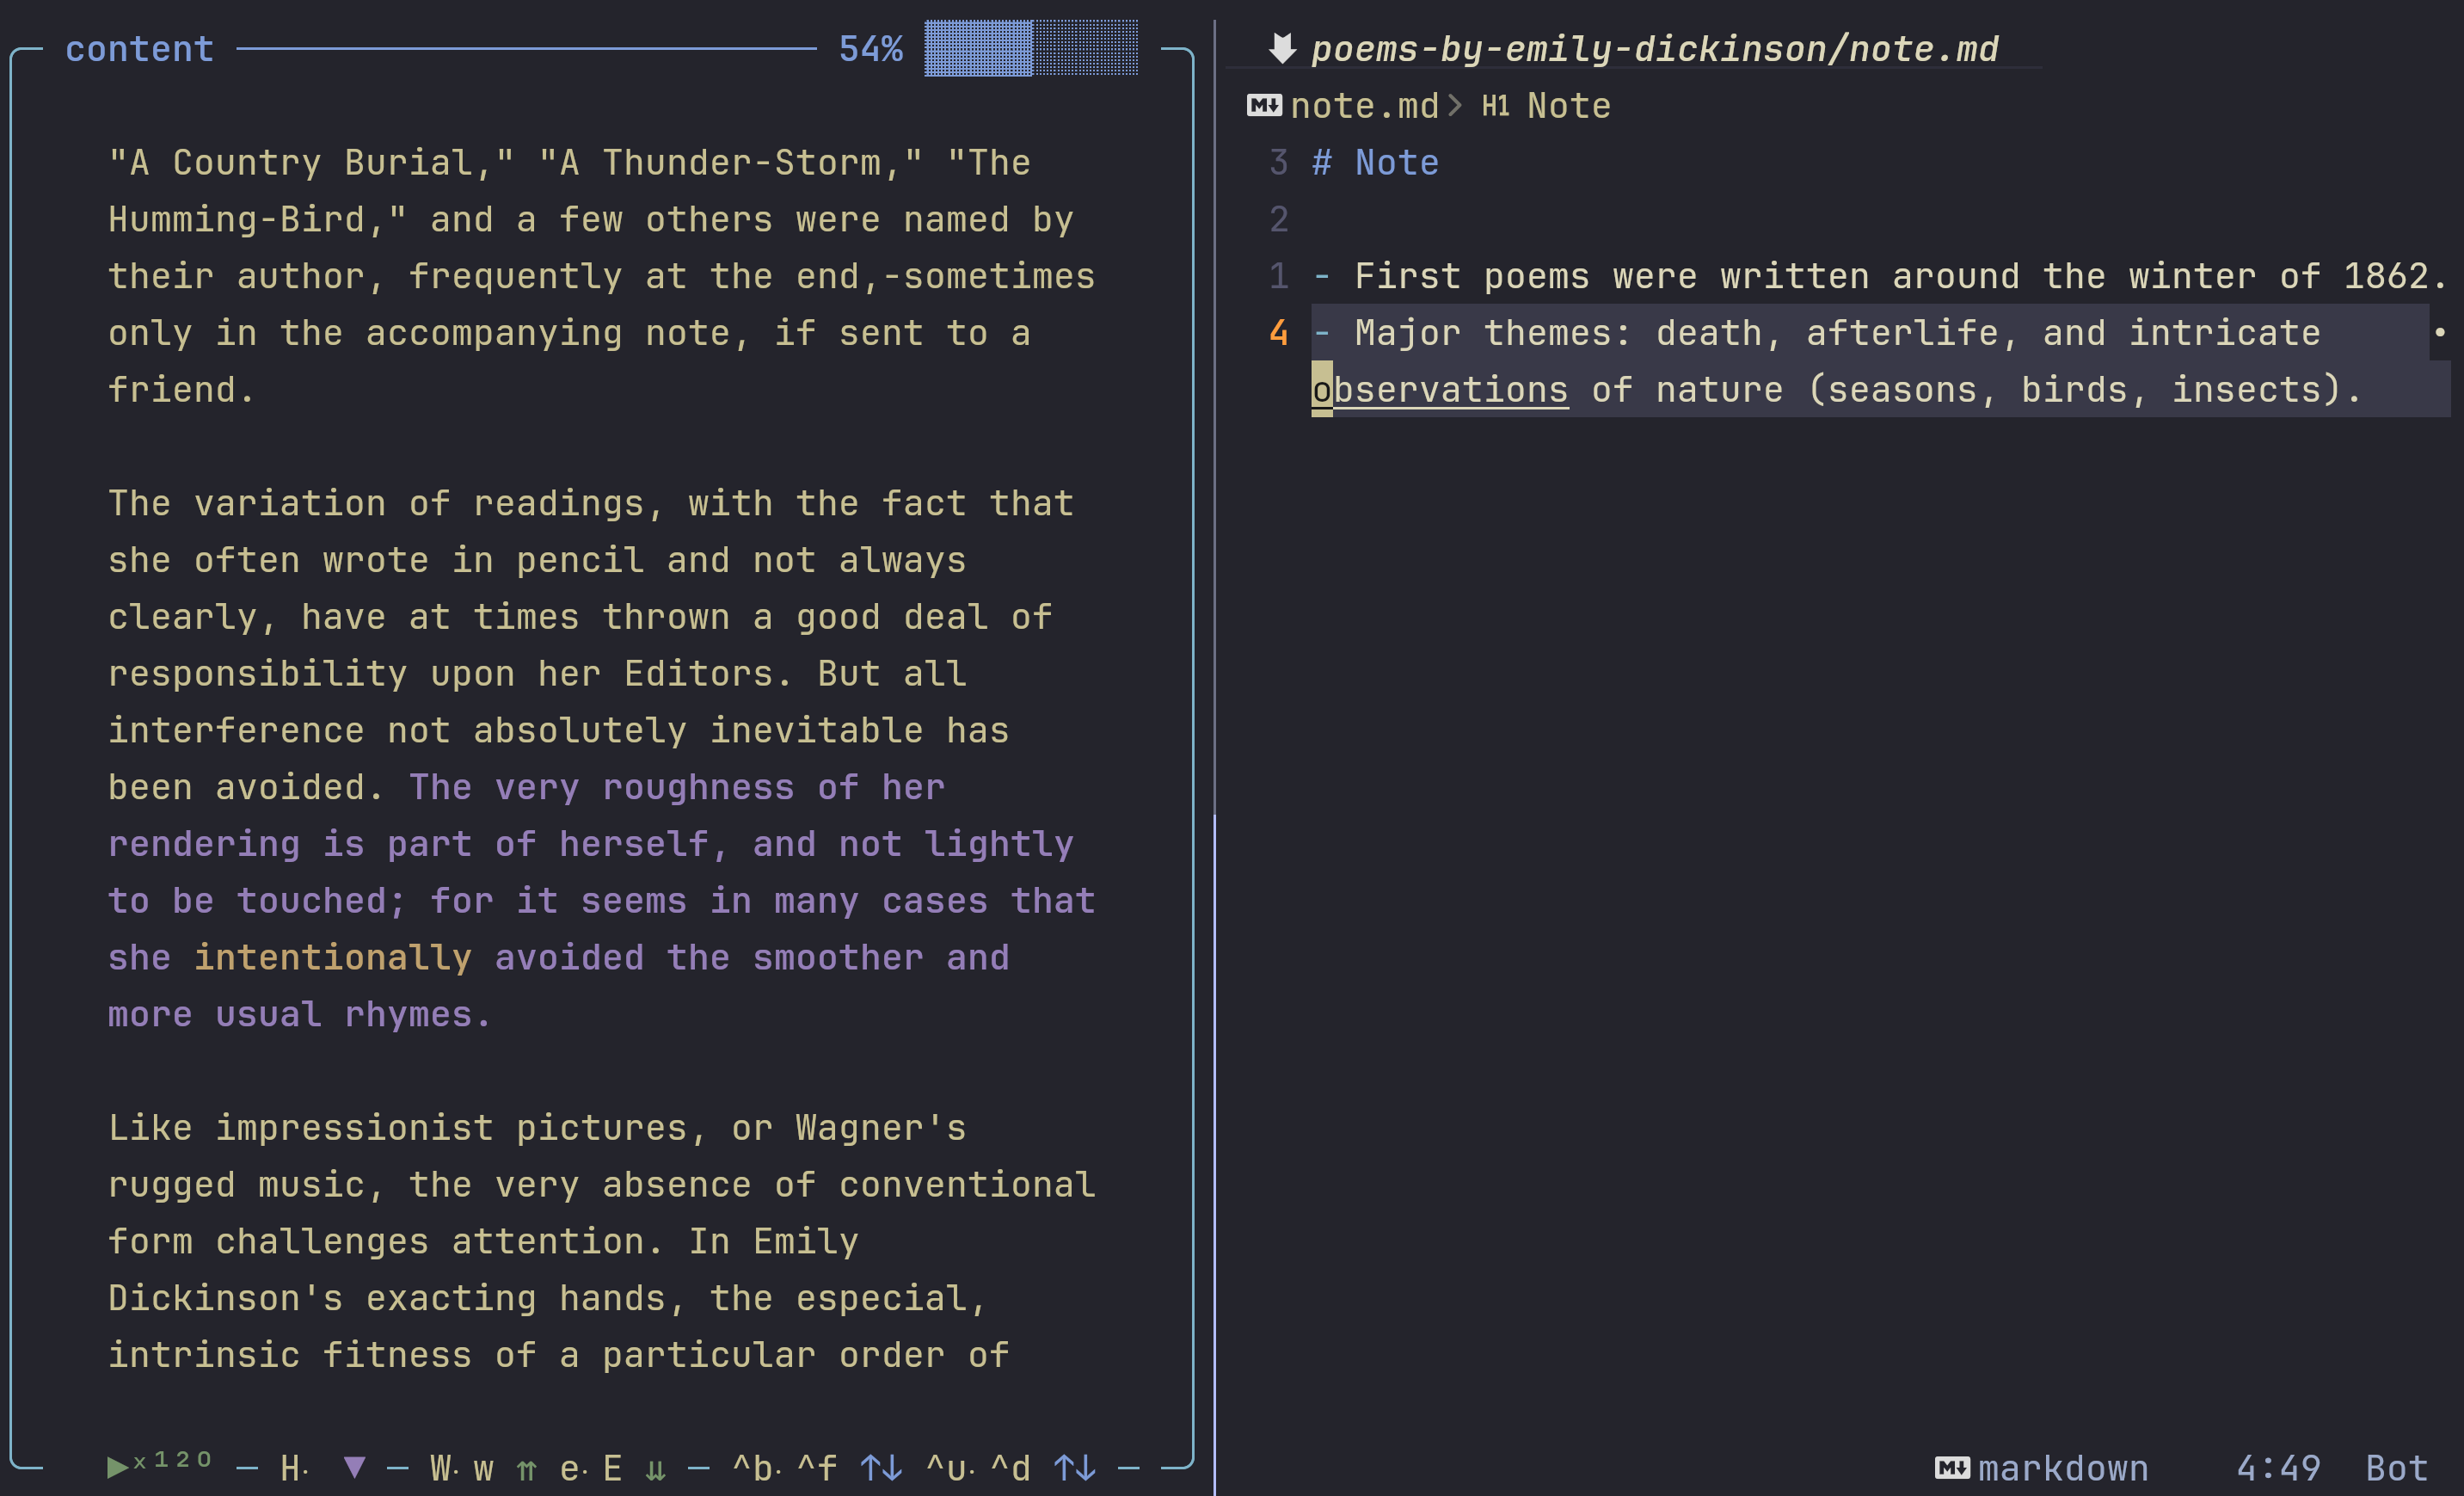Click the modified dot at end of line 4
The width and height of the screenshot is (2464, 1496).
[x=2440, y=332]
